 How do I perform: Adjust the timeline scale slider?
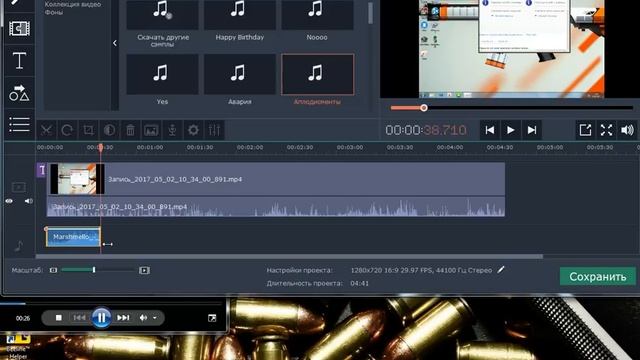click(x=94, y=270)
